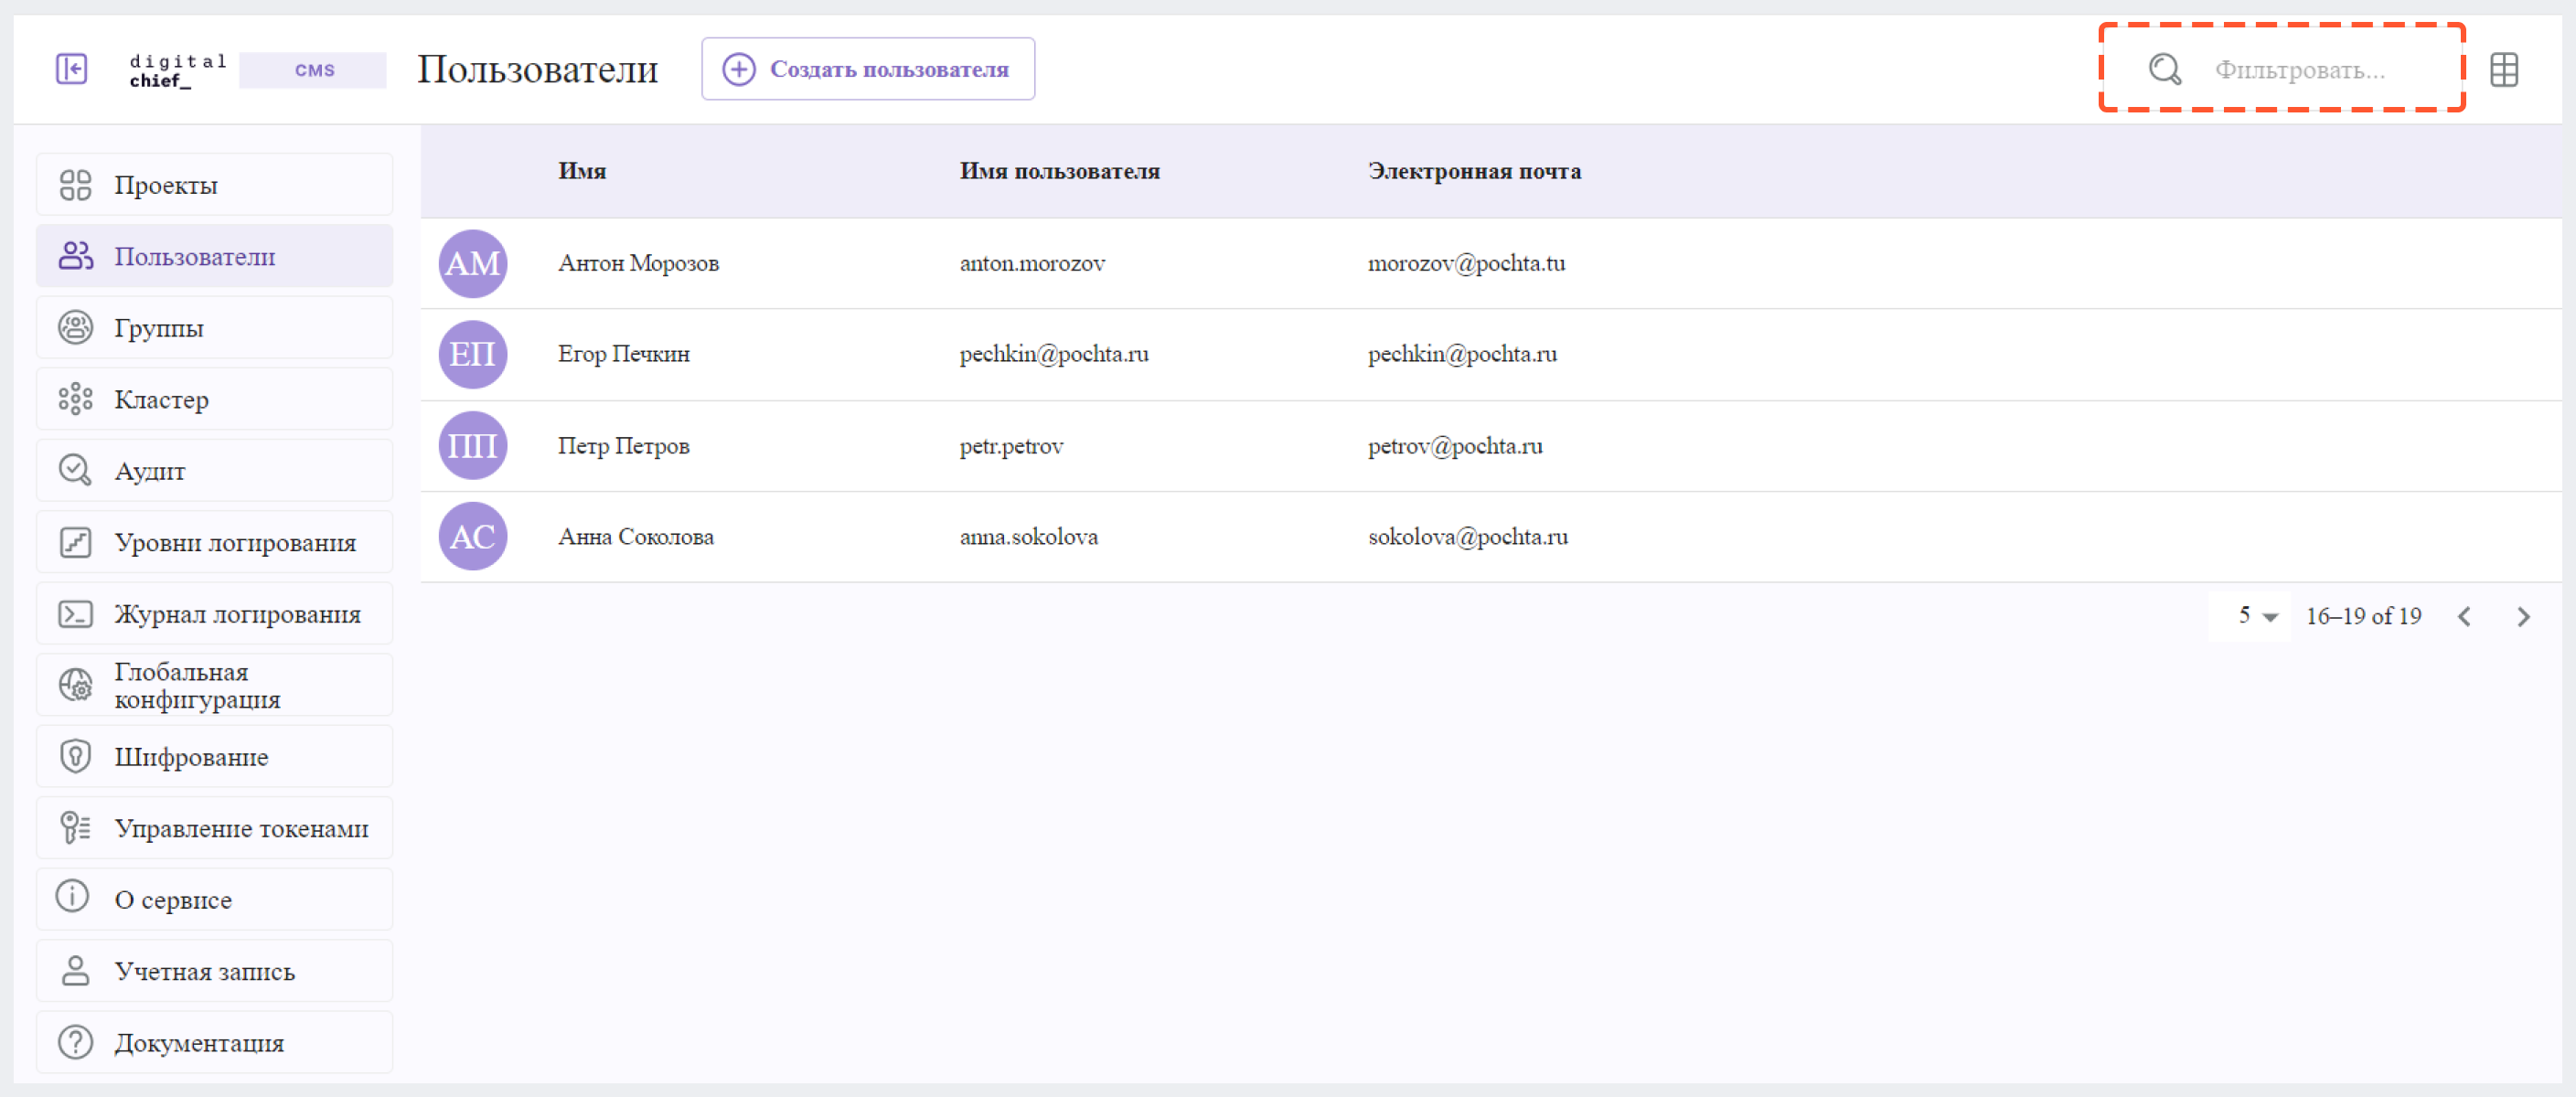Open Журнал логирования section
This screenshot has width=2576, height=1097.
point(215,613)
